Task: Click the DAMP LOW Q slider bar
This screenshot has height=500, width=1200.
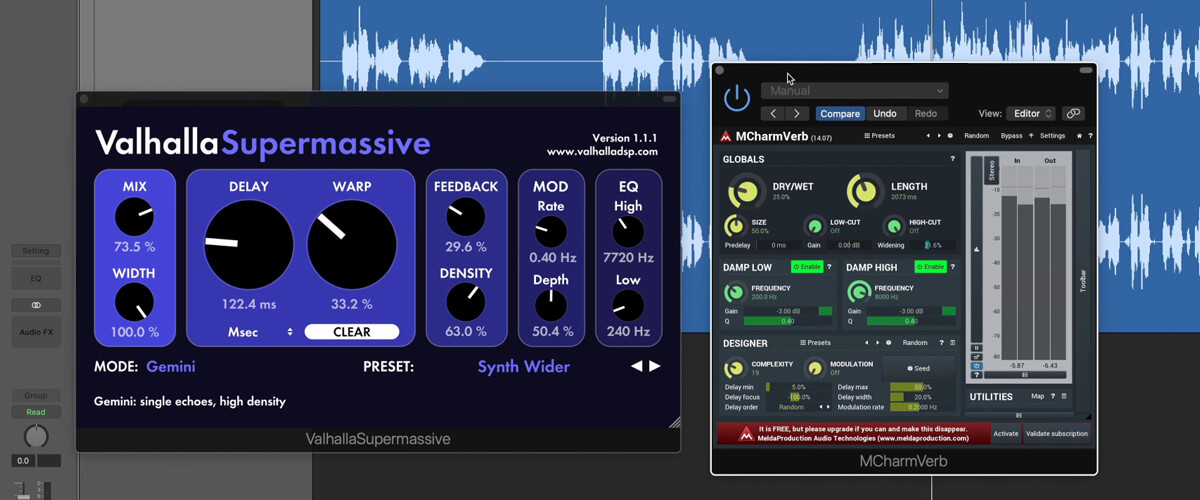Action: tap(788, 321)
